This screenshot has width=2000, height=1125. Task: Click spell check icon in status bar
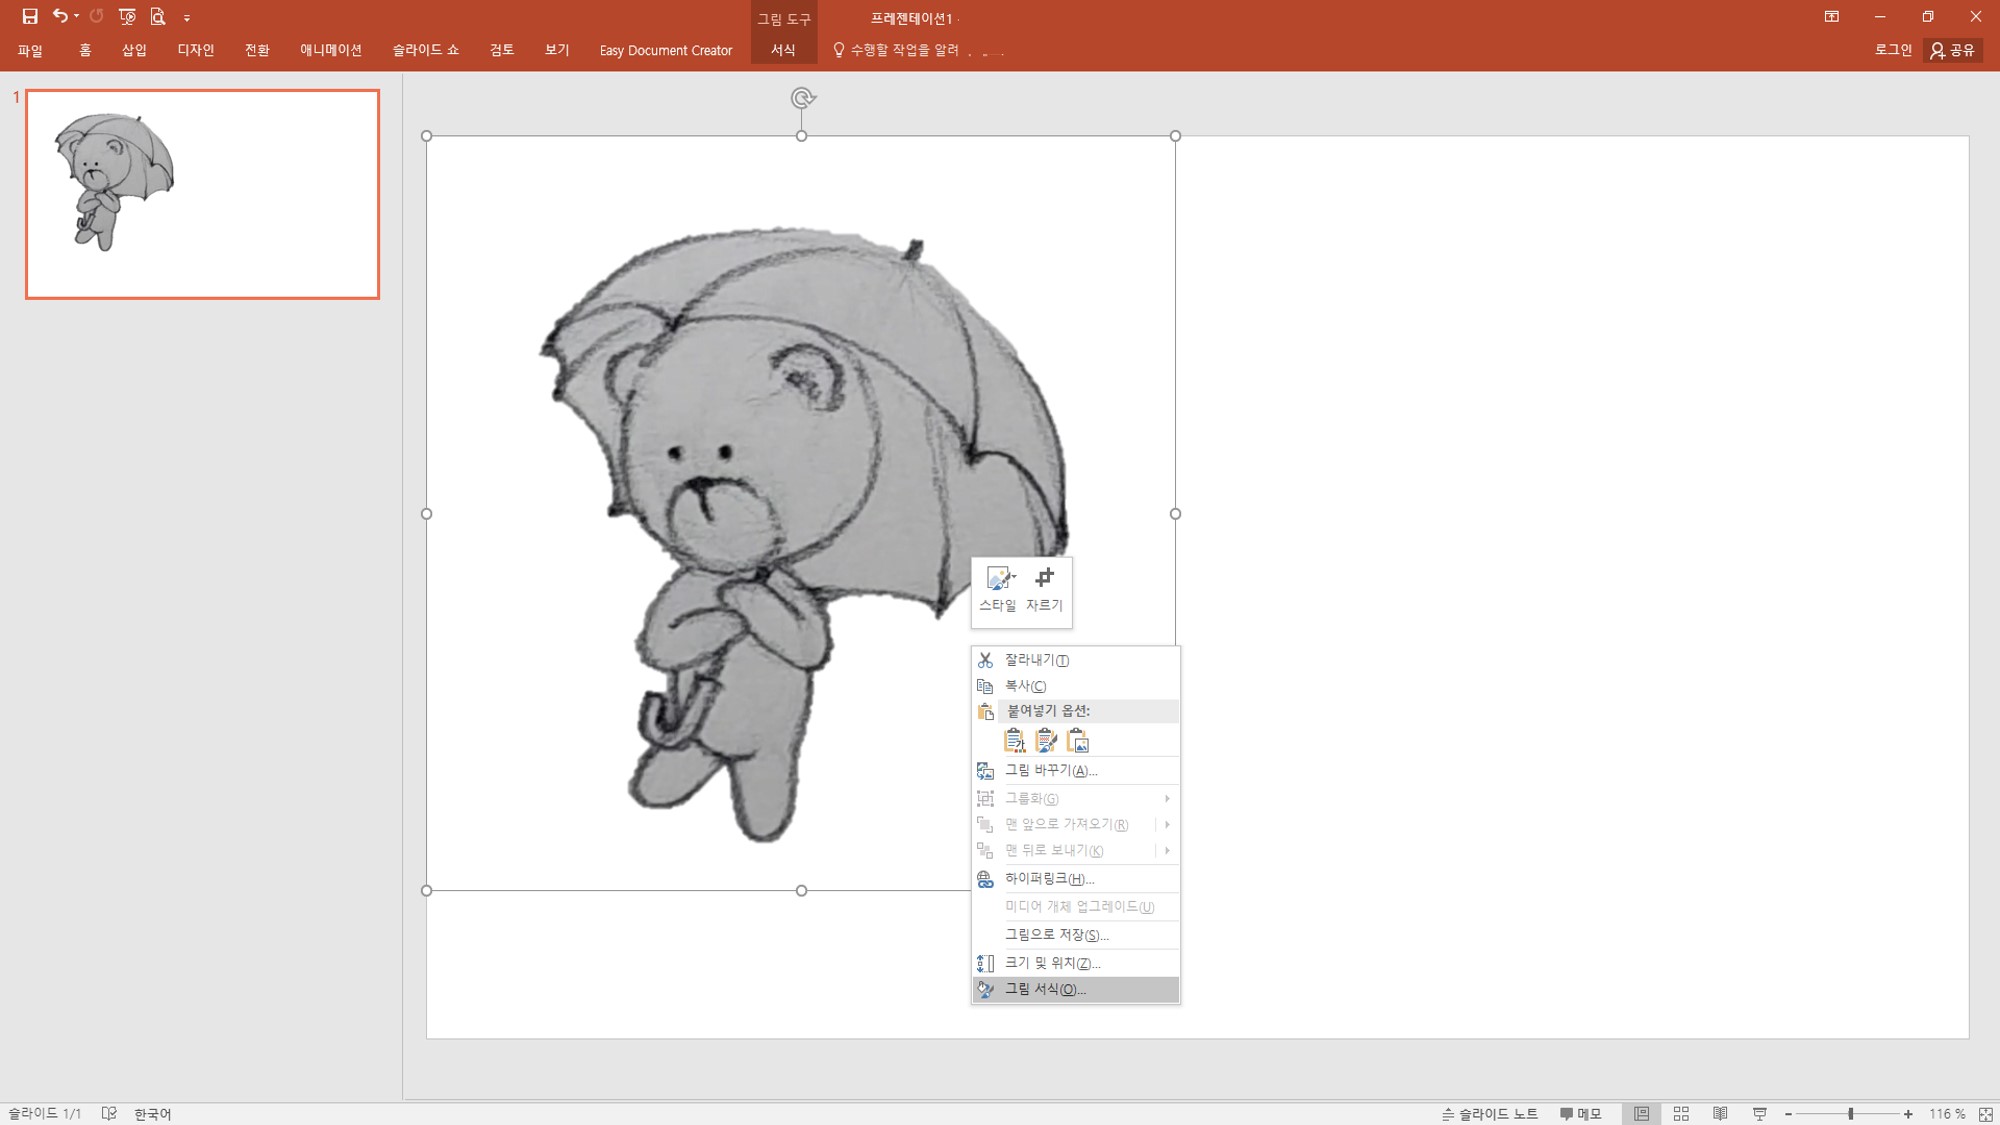pyautogui.click(x=110, y=1113)
